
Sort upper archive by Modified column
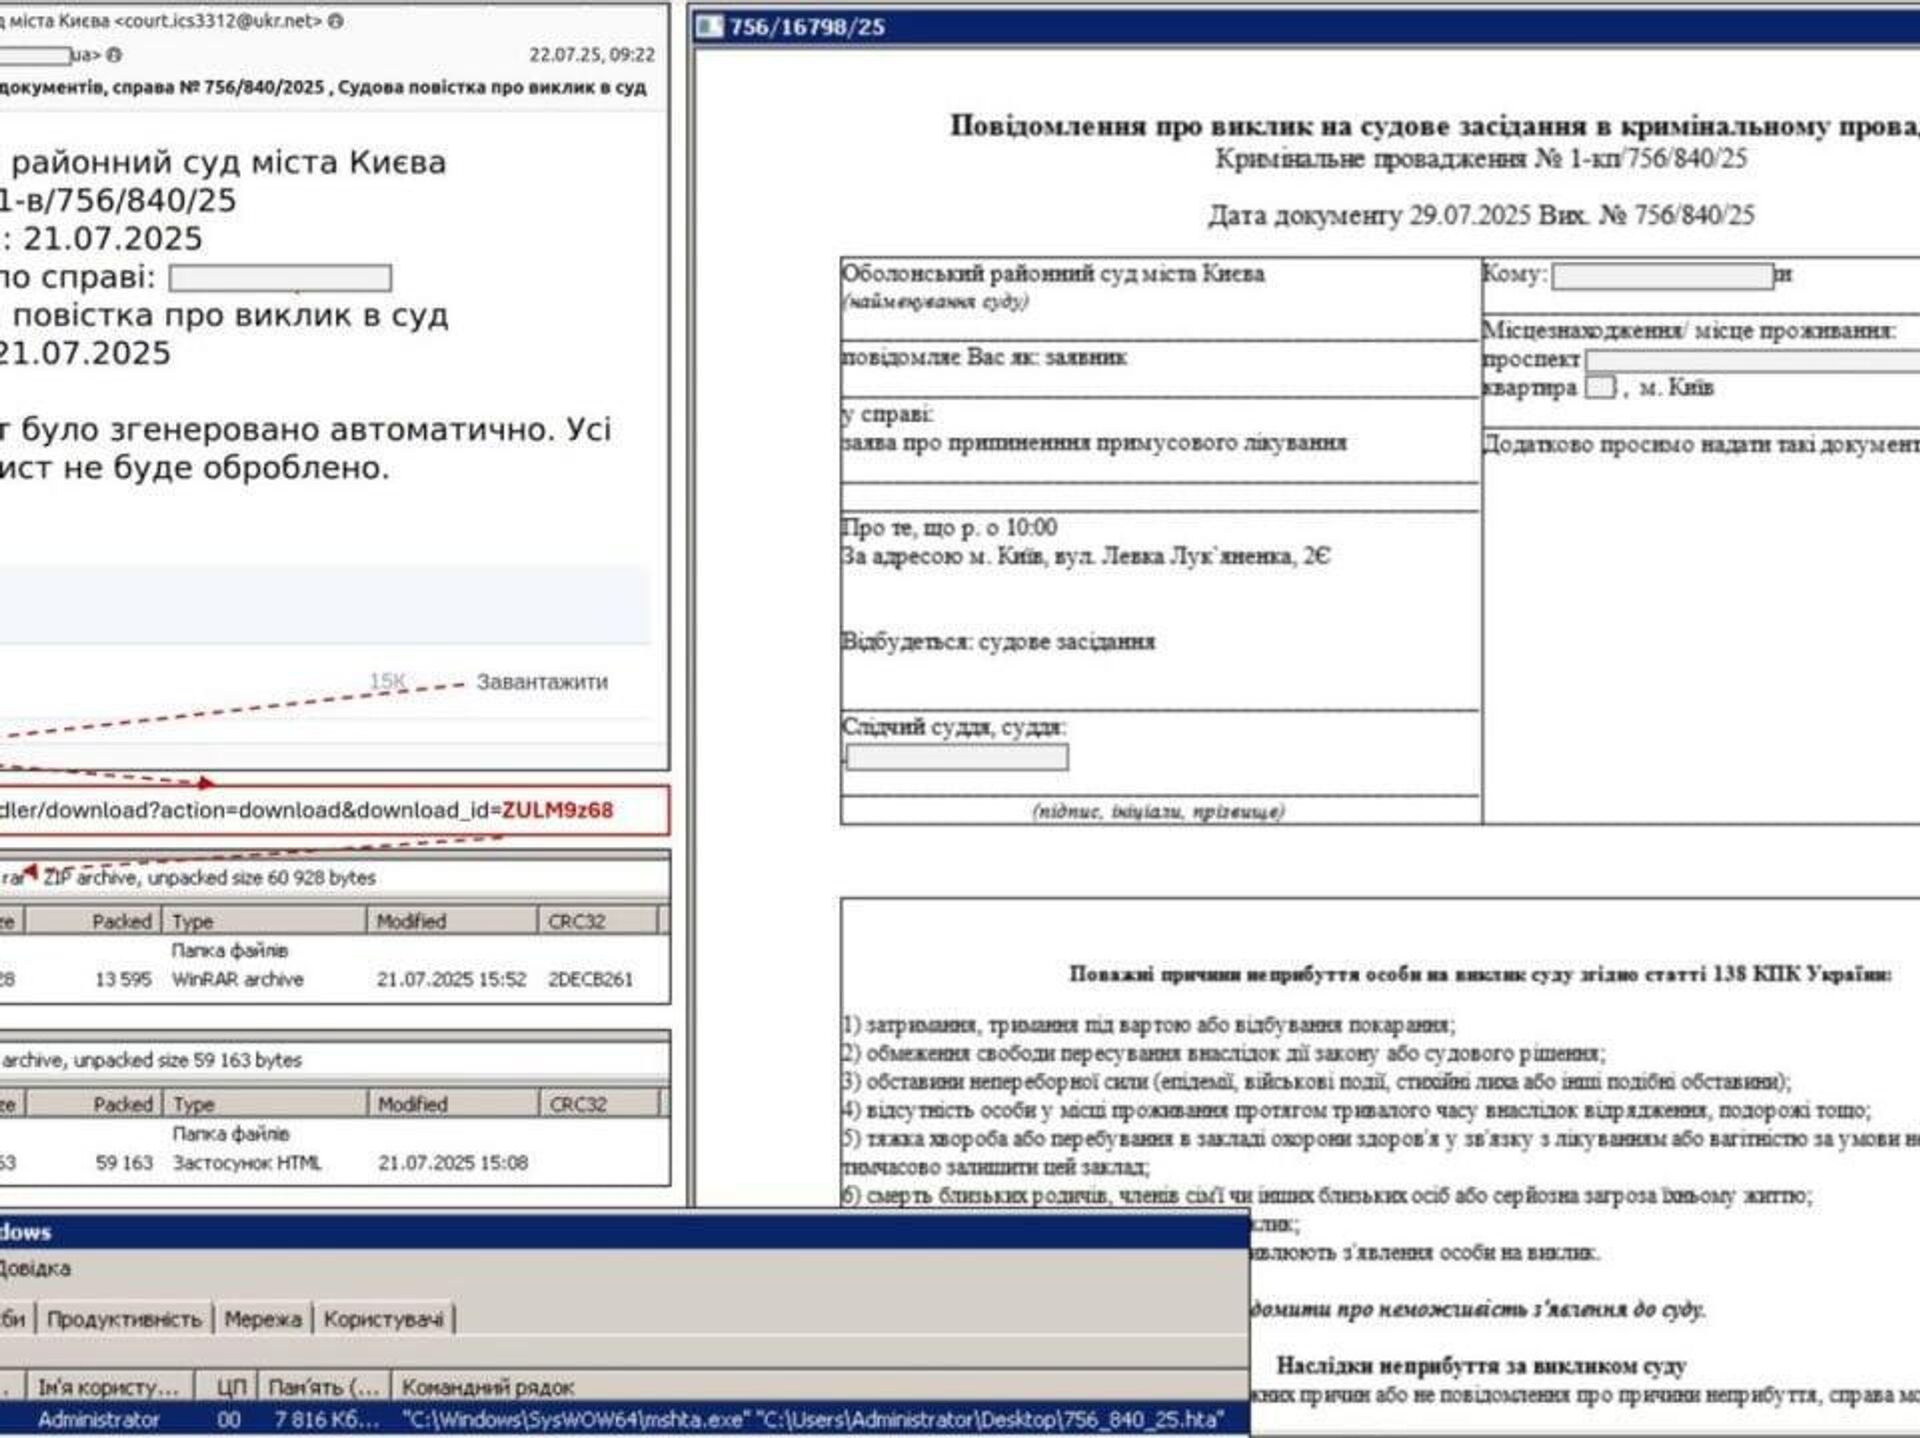click(x=411, y=921)
